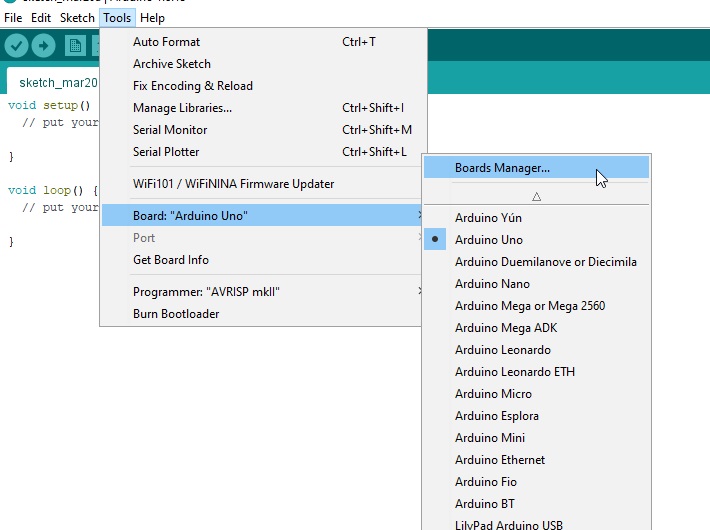Viewport: 710px width, 530px height.
Task: Select the Arduino Nano board
Action: tap(537, 284)
